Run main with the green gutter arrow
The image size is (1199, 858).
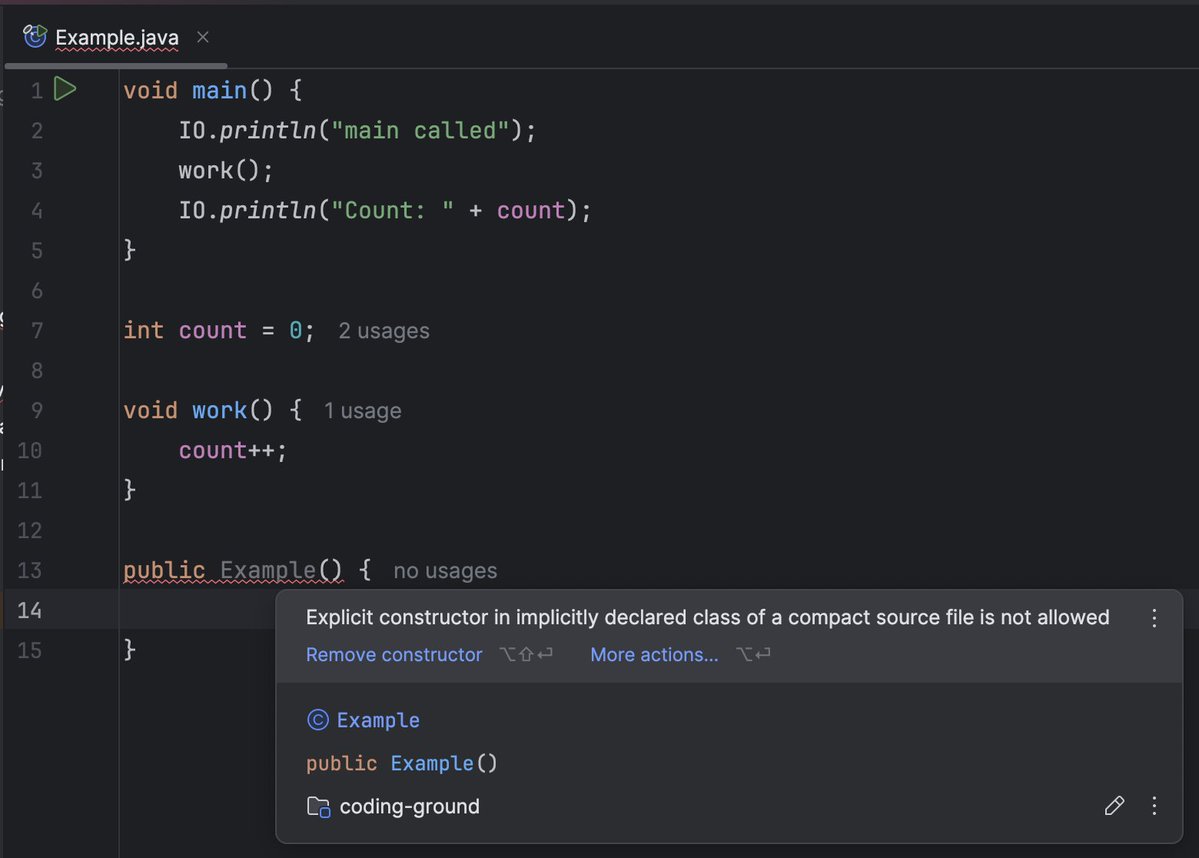pos(65,89)
